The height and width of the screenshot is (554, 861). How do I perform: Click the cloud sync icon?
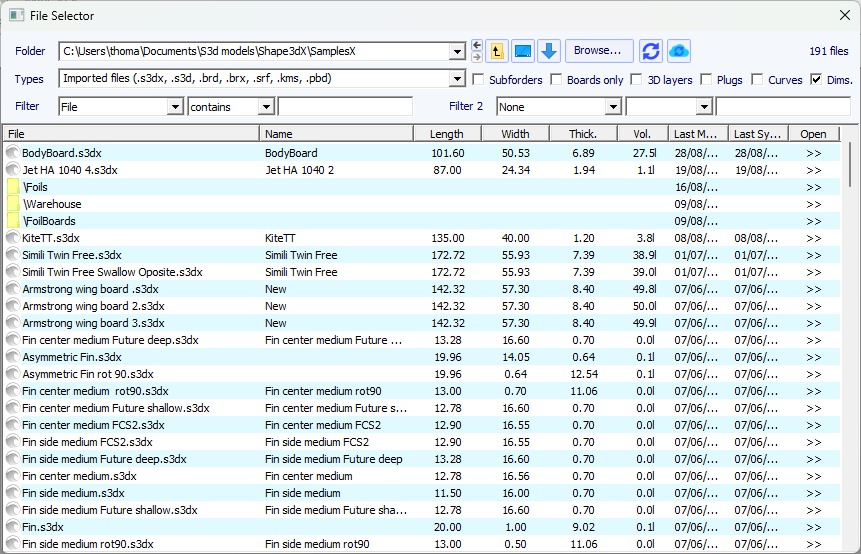coord(679,51)
